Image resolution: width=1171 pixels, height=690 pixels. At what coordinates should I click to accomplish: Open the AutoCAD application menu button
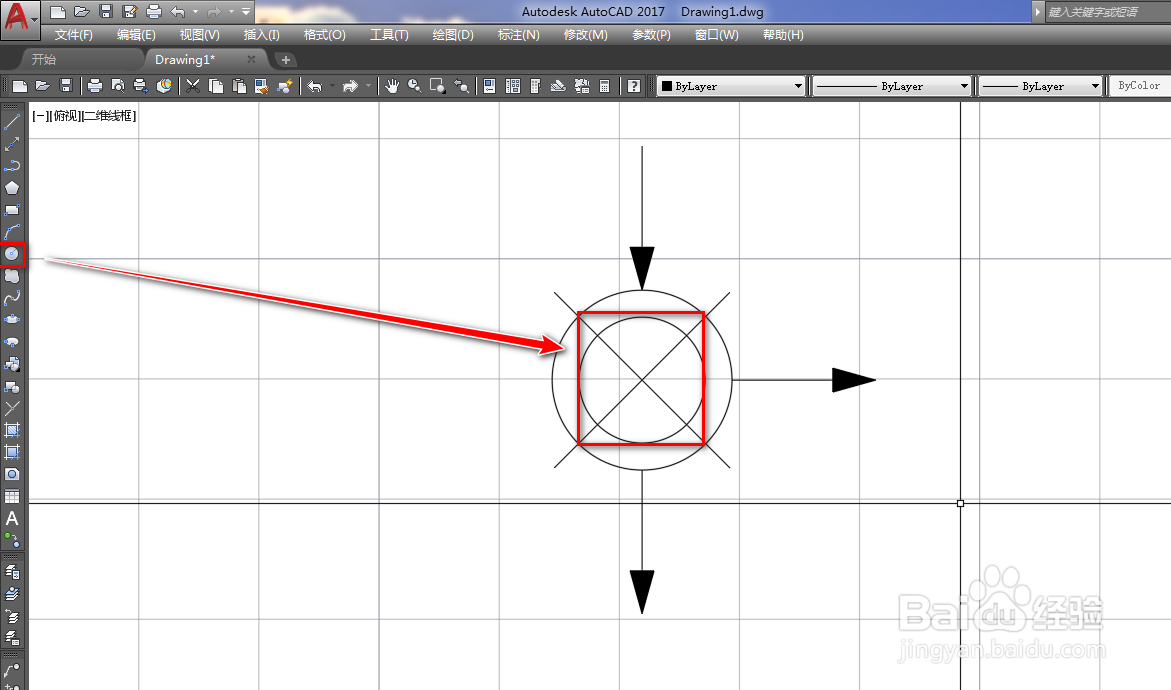click(x=19, y=19)
